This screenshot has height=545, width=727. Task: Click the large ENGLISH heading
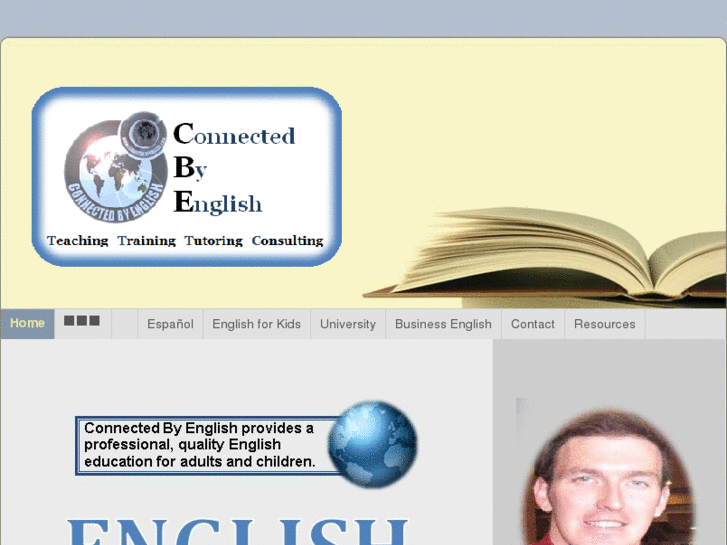(238, 531)
